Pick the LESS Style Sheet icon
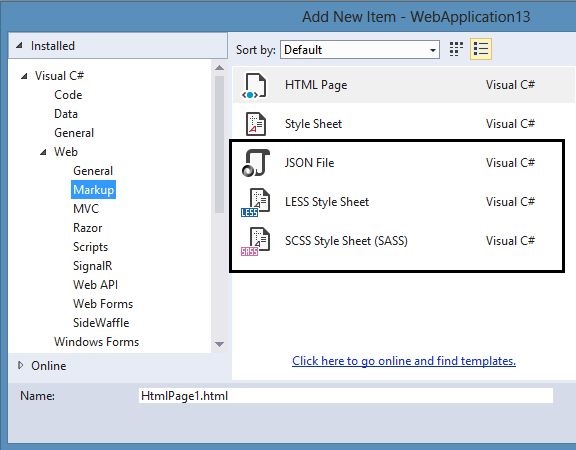 coord(255,202)
